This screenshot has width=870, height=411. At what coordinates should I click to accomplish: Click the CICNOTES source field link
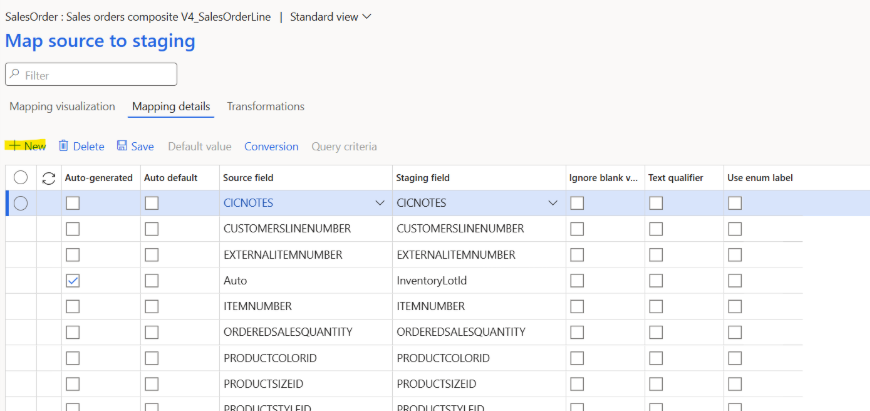248,204
